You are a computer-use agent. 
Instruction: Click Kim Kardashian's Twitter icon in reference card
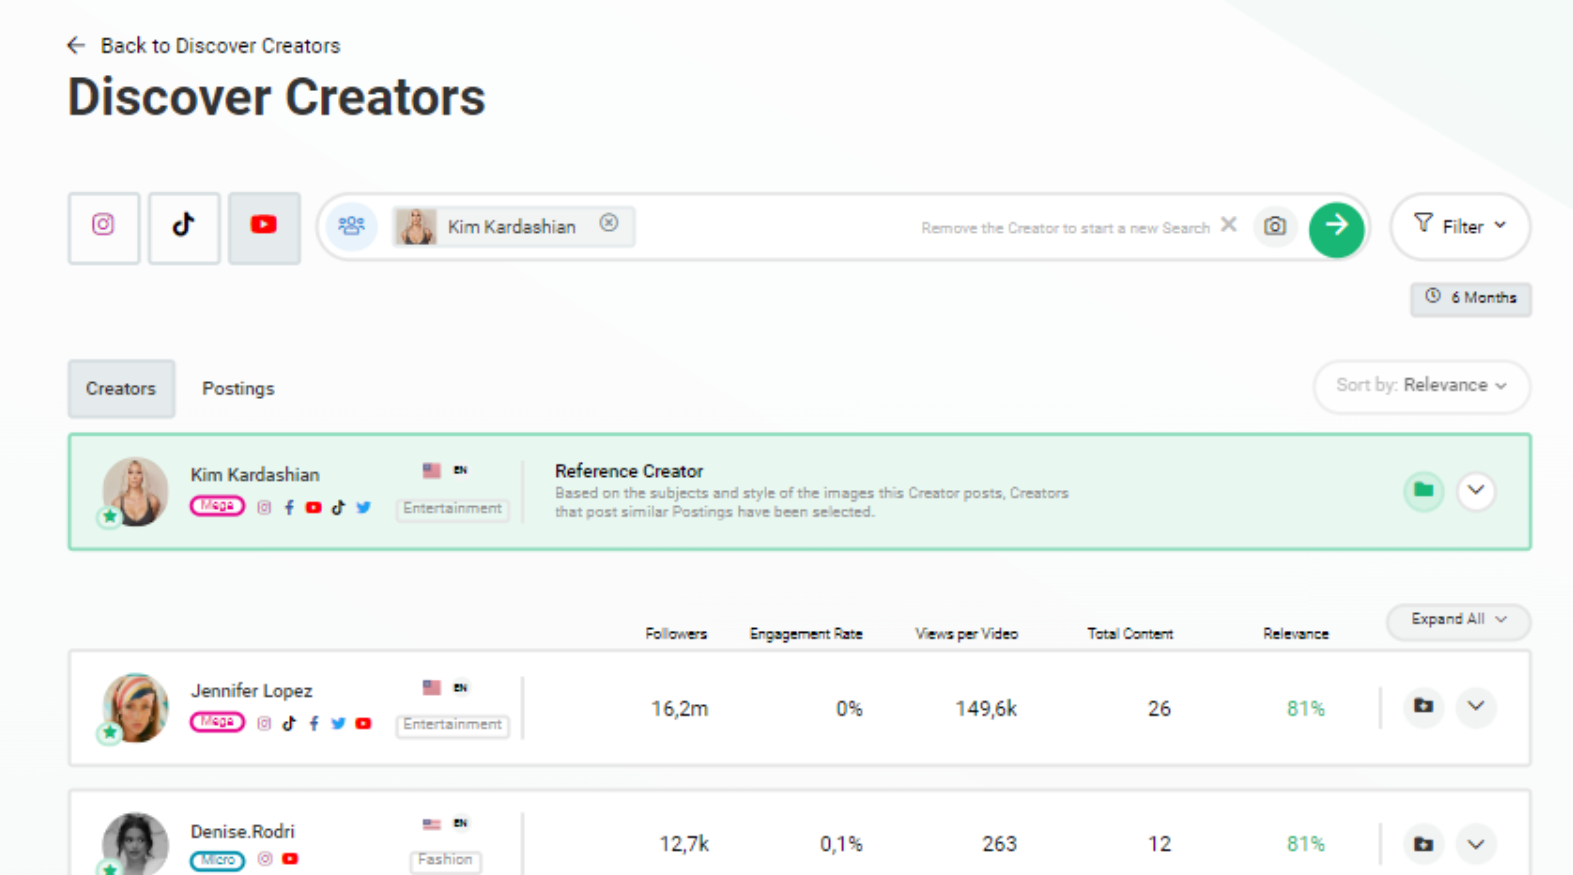[363, 507]
